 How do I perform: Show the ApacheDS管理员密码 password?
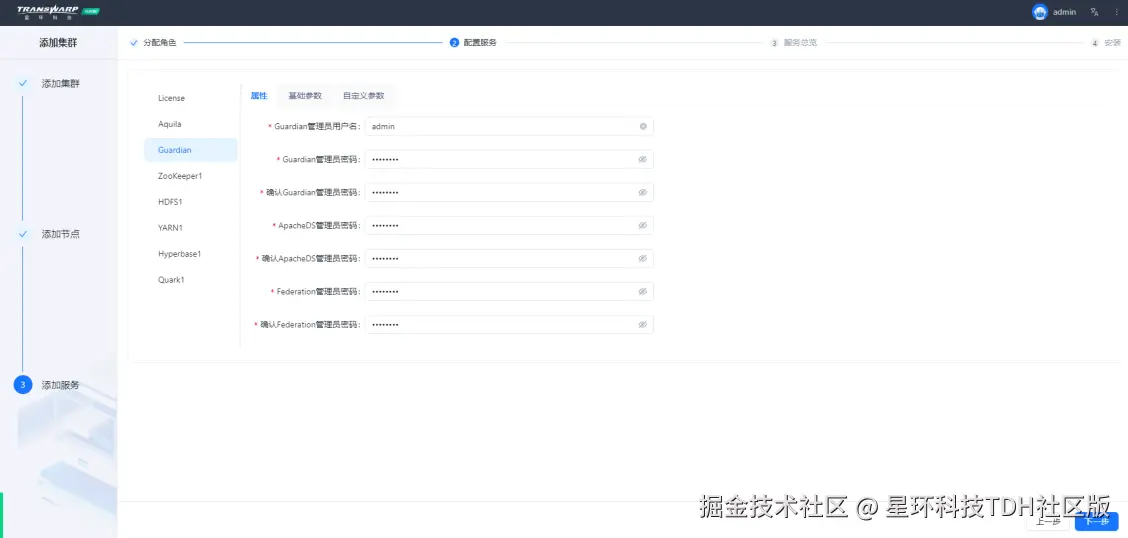click(x=642, y=226)
